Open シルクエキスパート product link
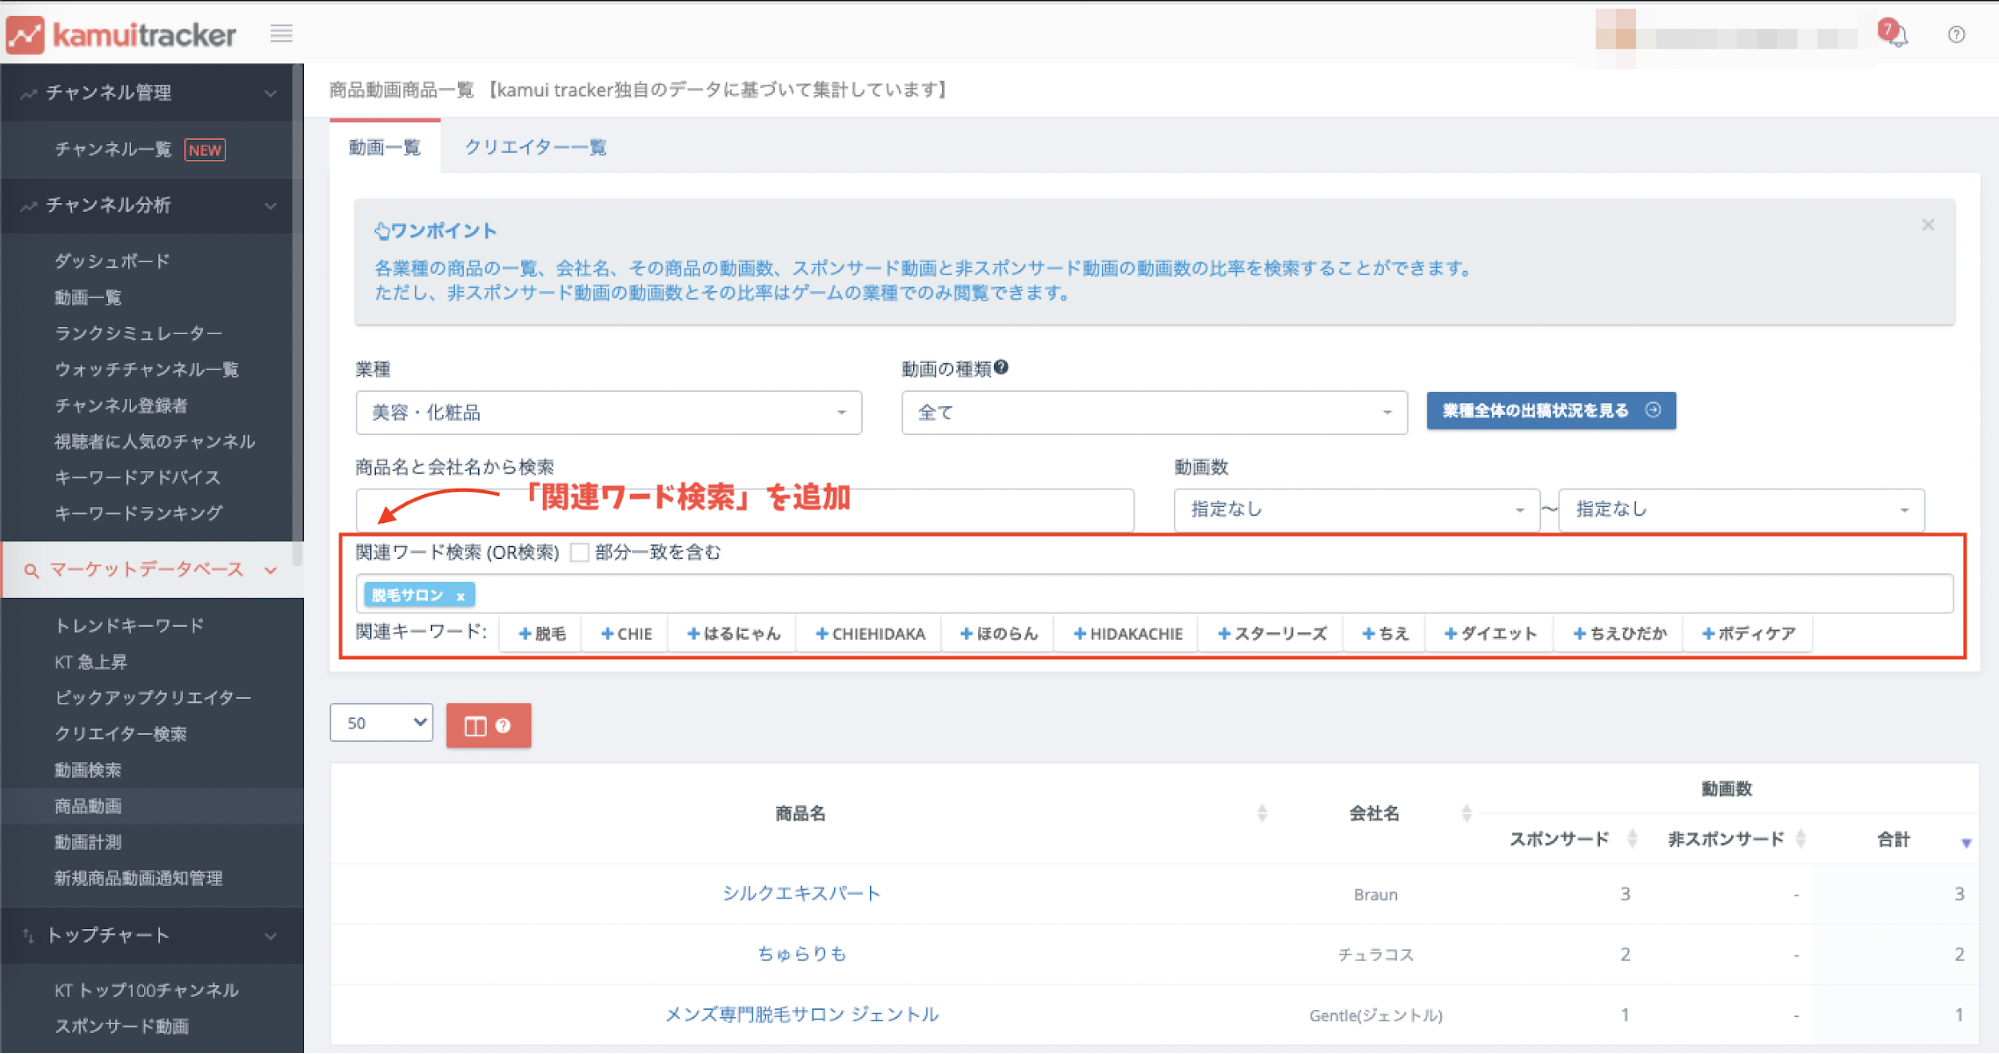Screen dimensions: 1999x1054 801,893
